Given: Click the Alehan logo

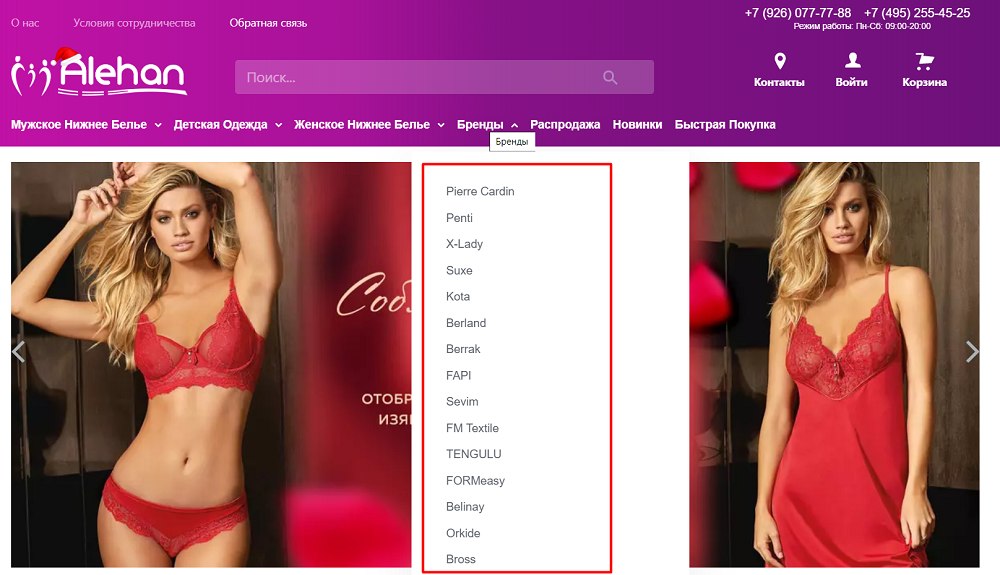Looking at the screenshot, I should click(x=99, y=72).
